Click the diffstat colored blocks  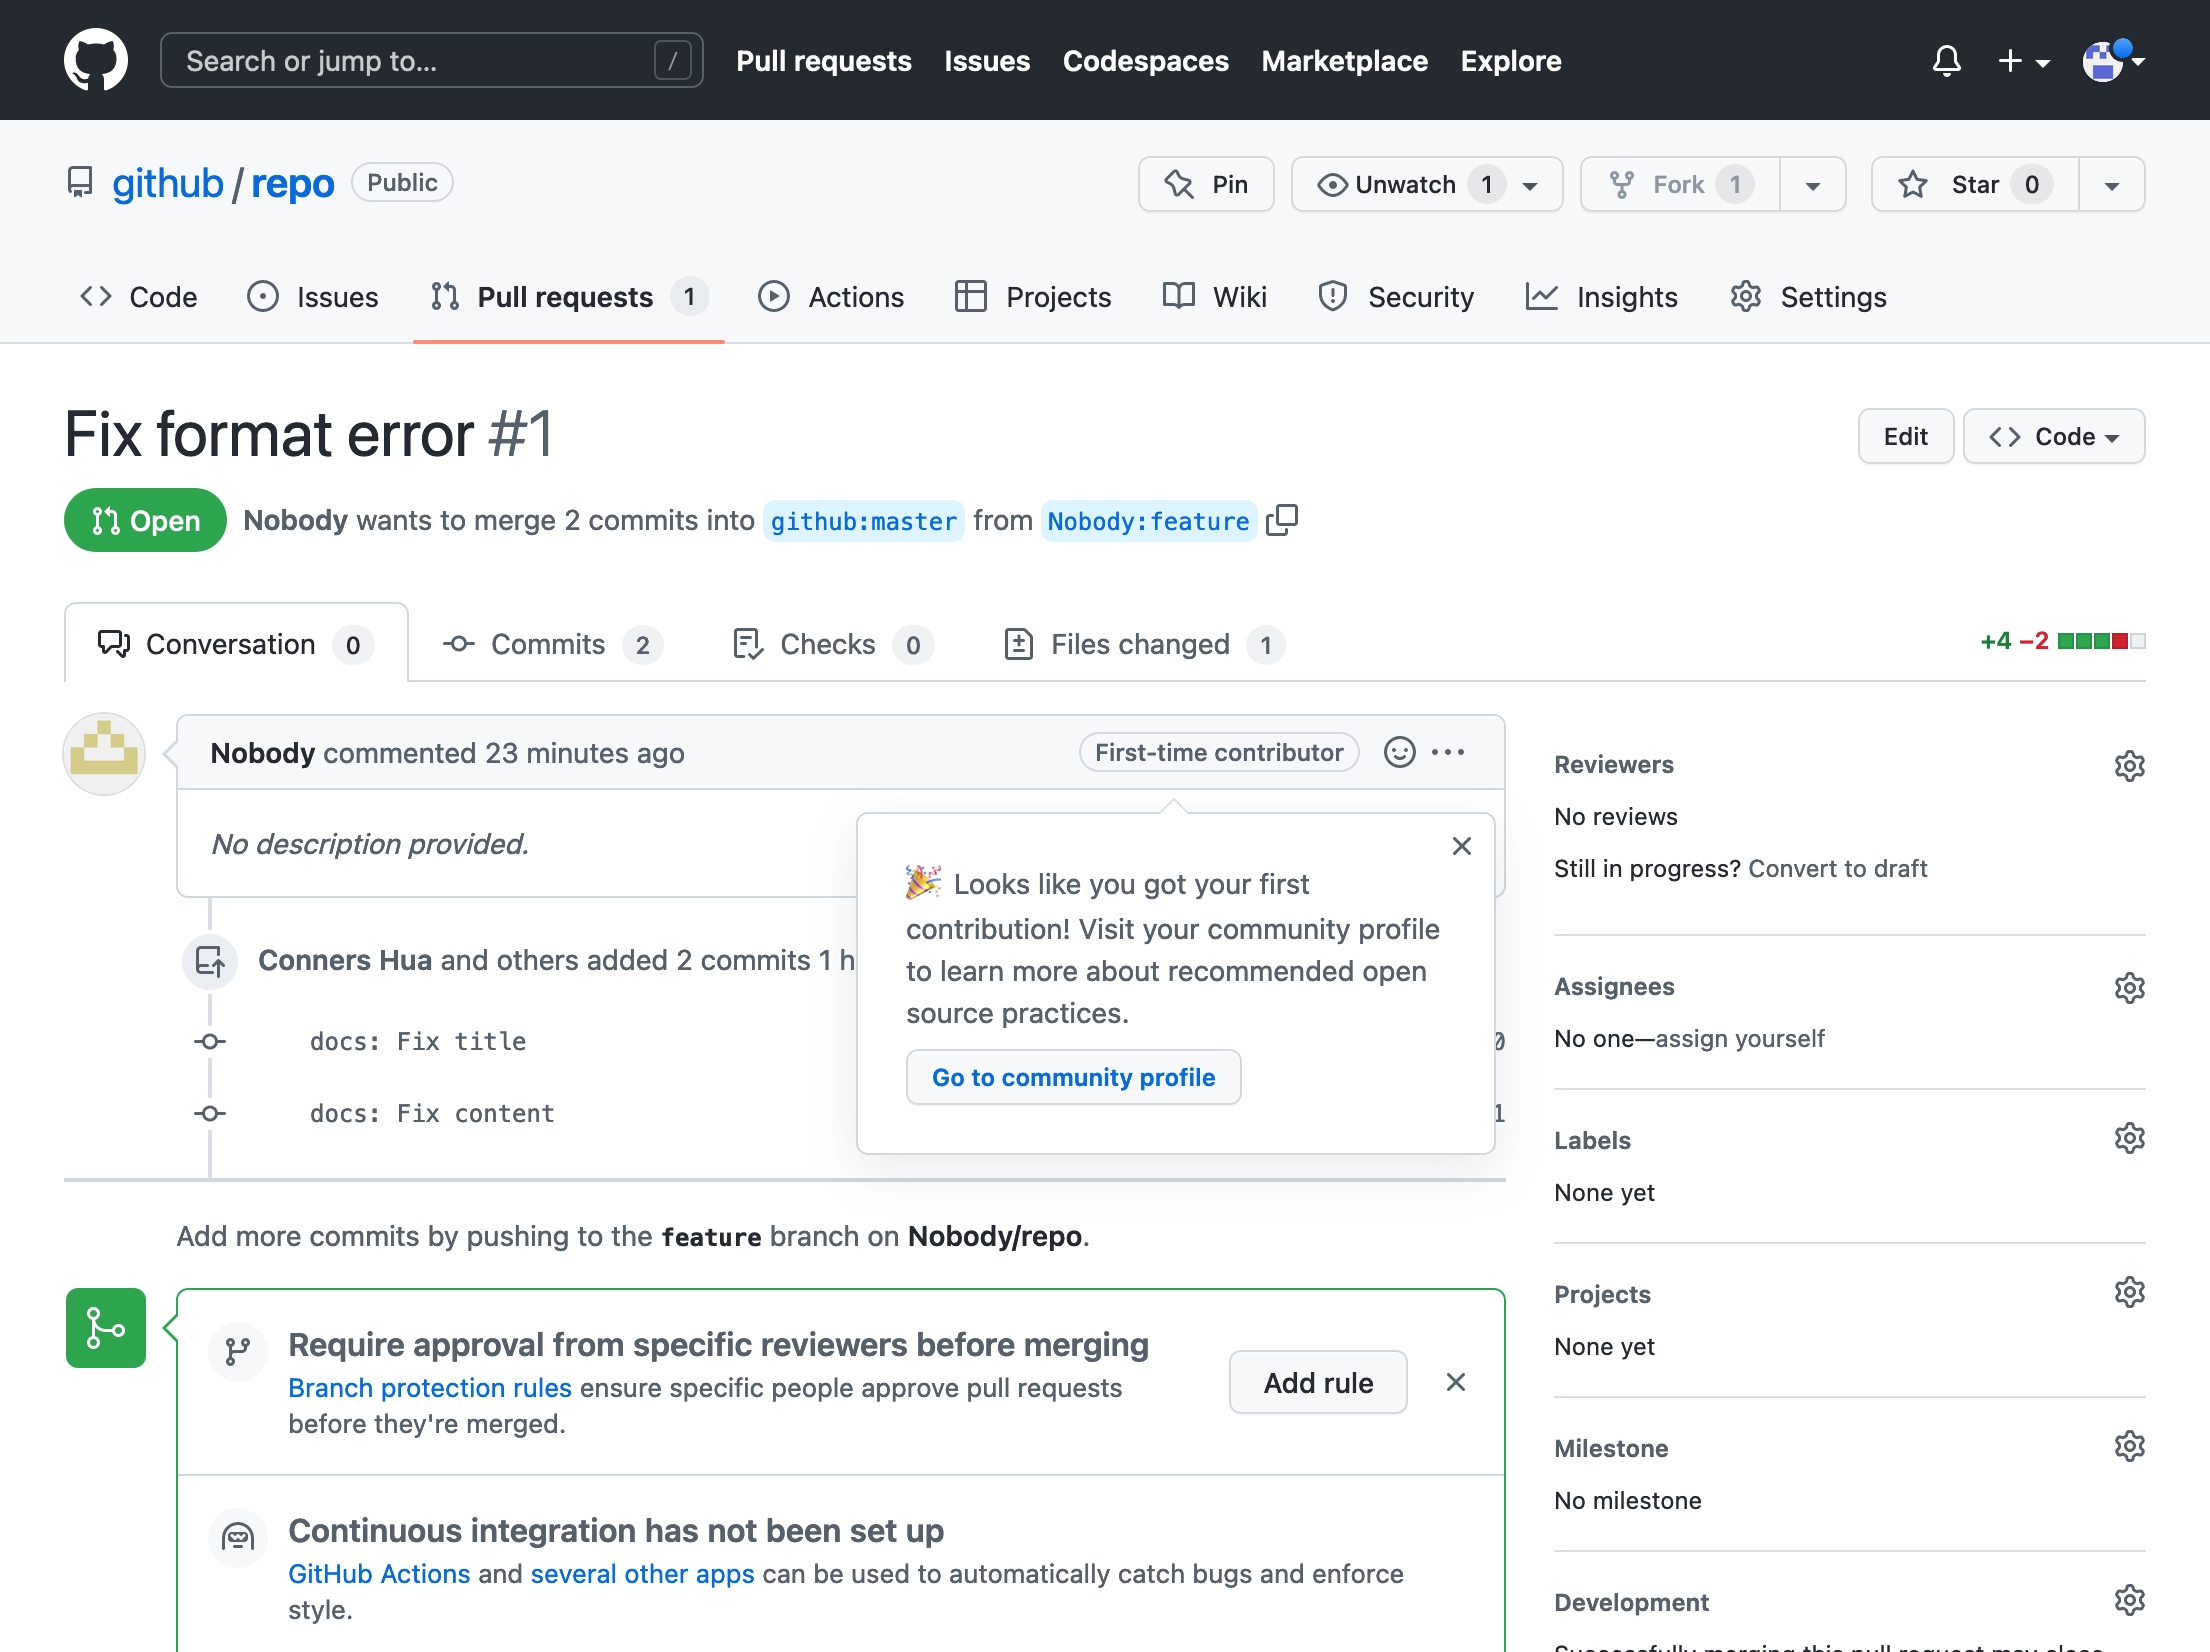(2101, 641)
